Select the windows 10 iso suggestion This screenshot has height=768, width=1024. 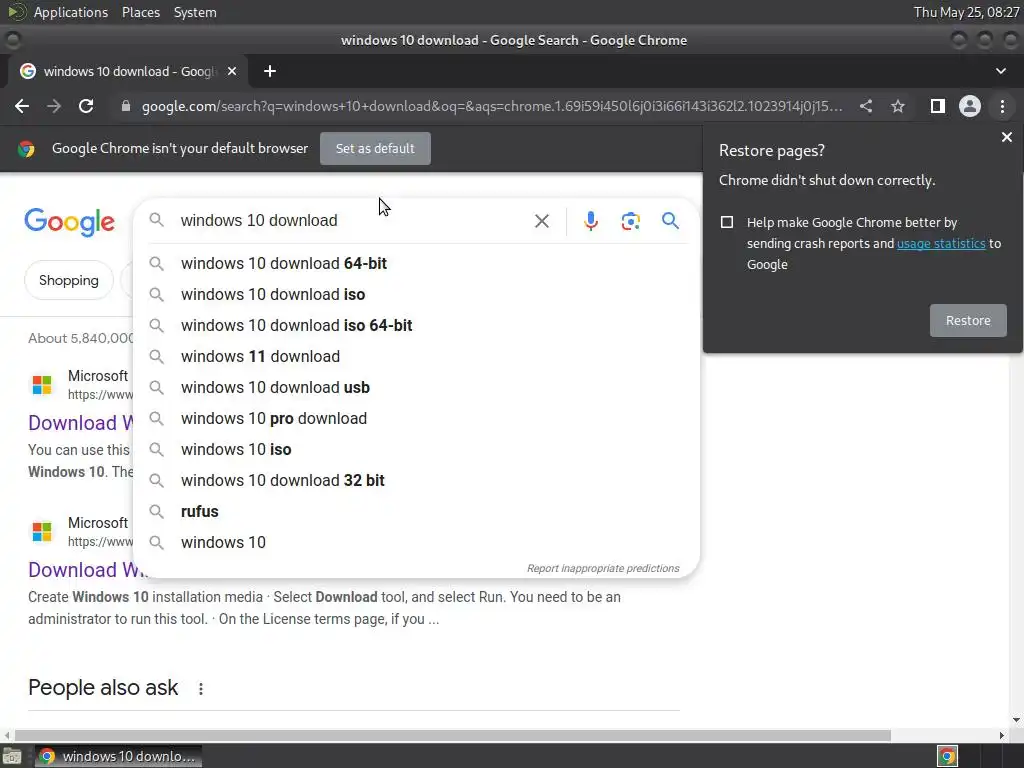[x=416, y=449]
